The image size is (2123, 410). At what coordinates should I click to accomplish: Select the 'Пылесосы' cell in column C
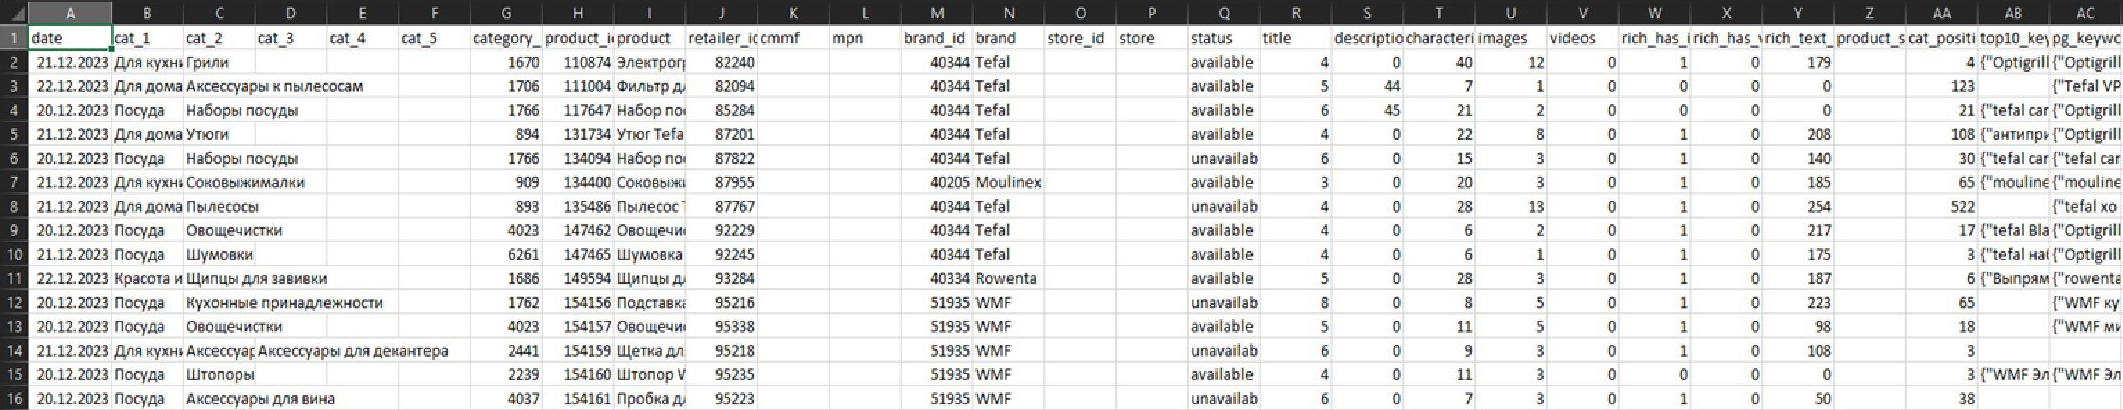(x=222, y=206)
